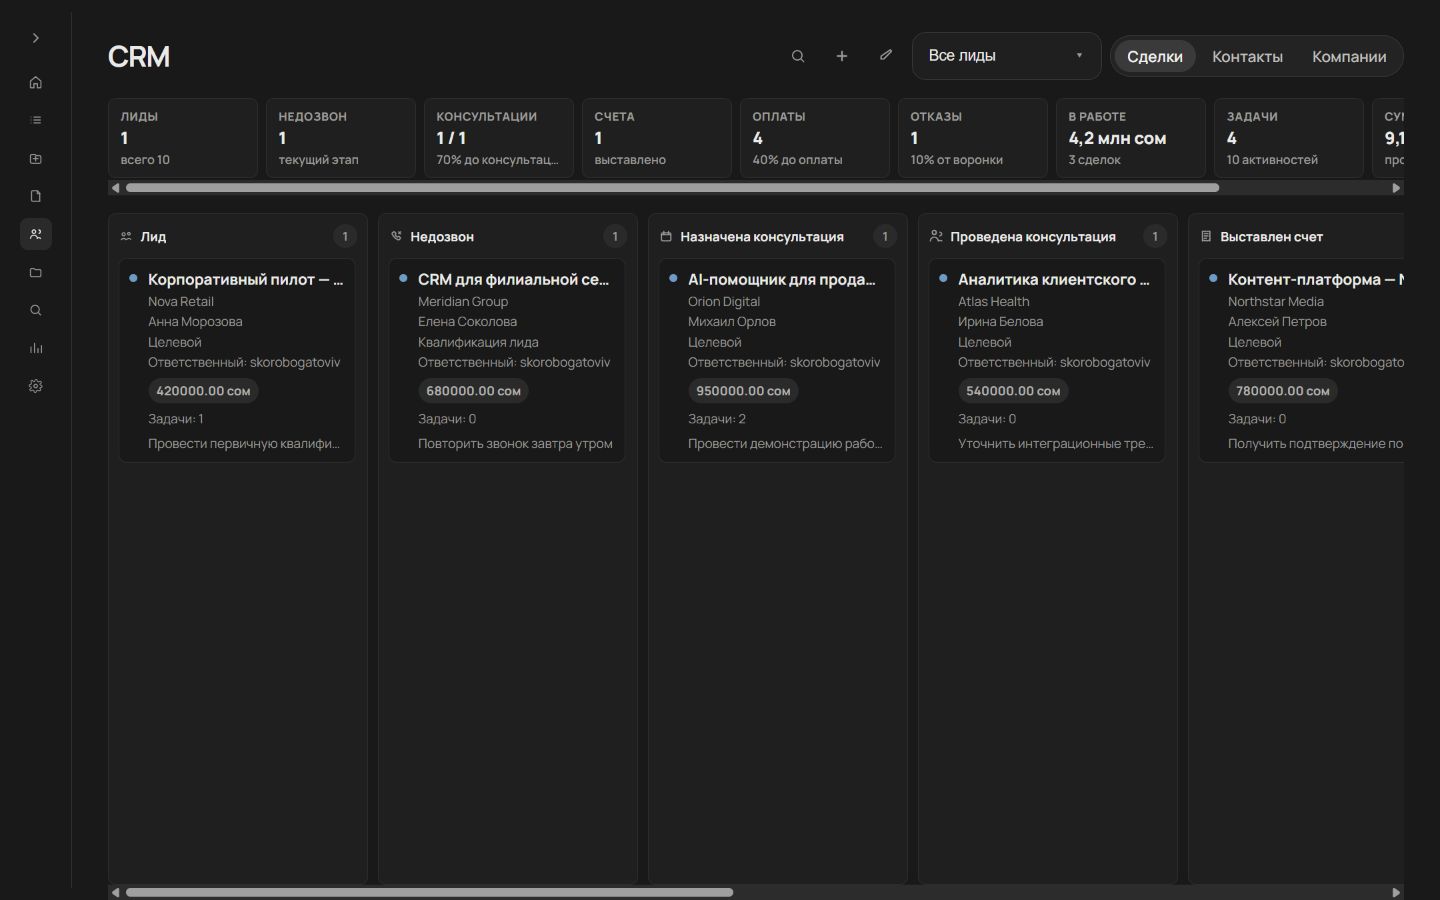
Task: Click the НЕДОЗВОН stat card
Action: pyautogui.click(x=341, y=138)
